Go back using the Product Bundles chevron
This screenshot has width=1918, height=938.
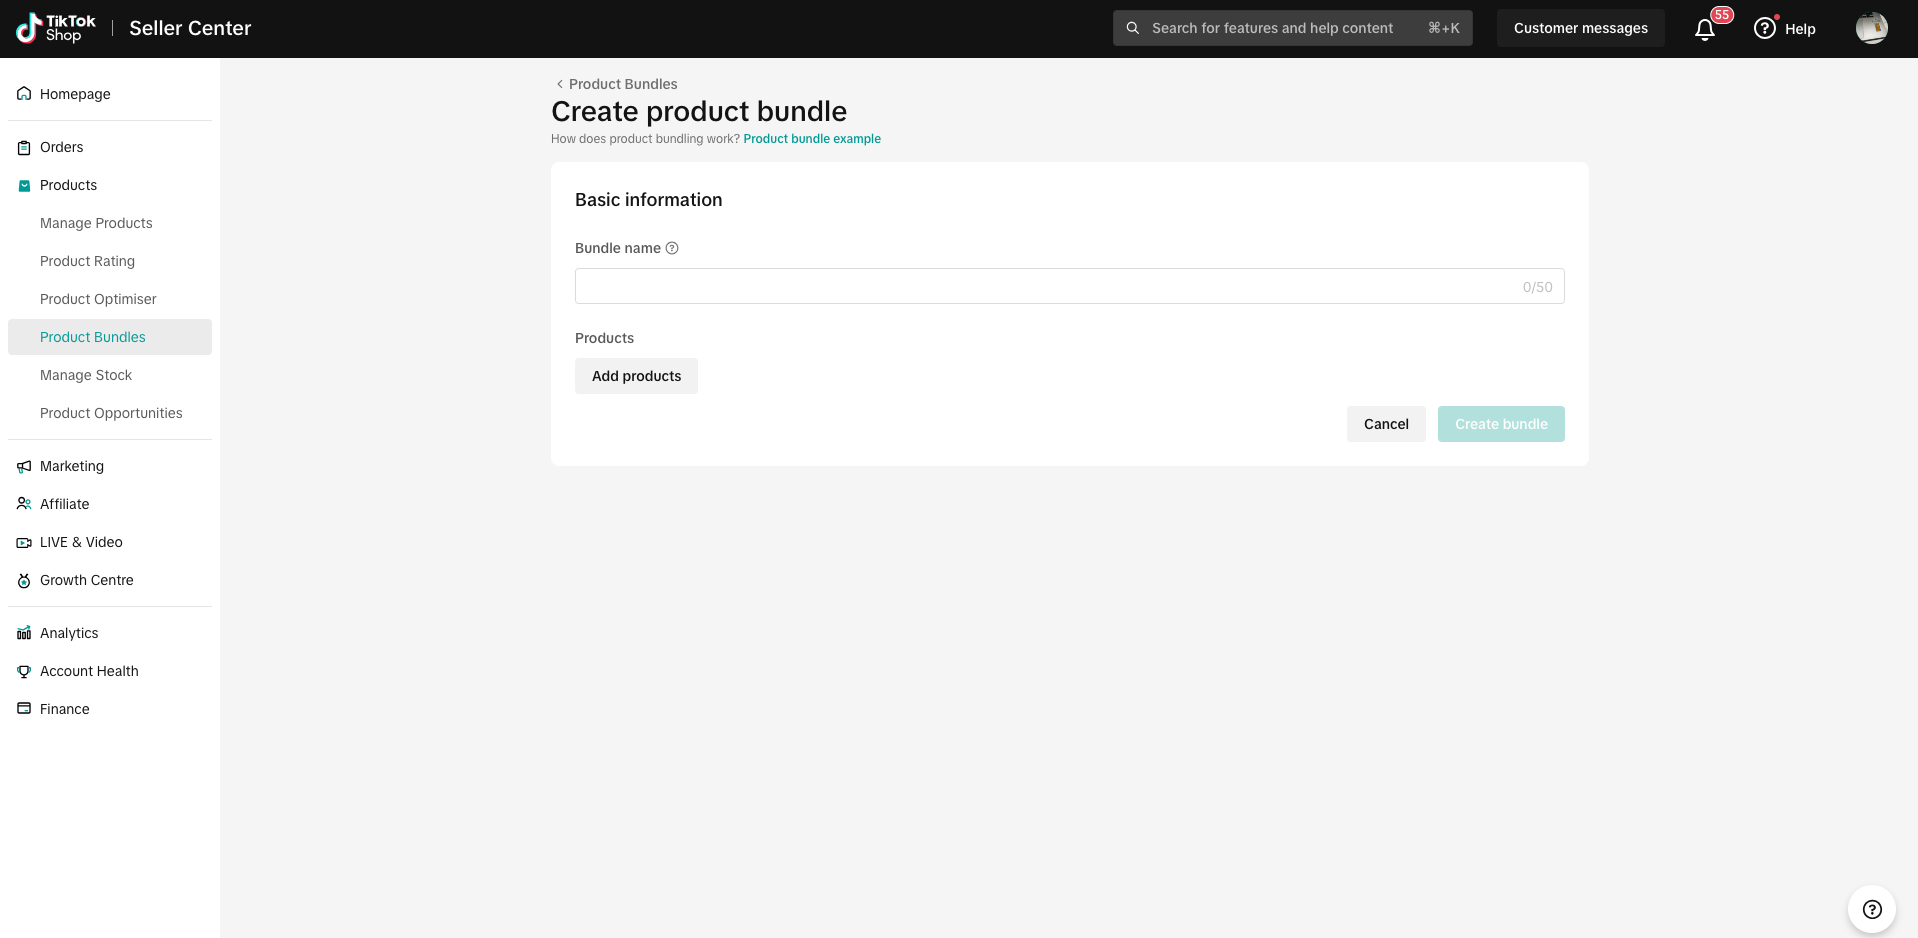click(x=559, y=84)
